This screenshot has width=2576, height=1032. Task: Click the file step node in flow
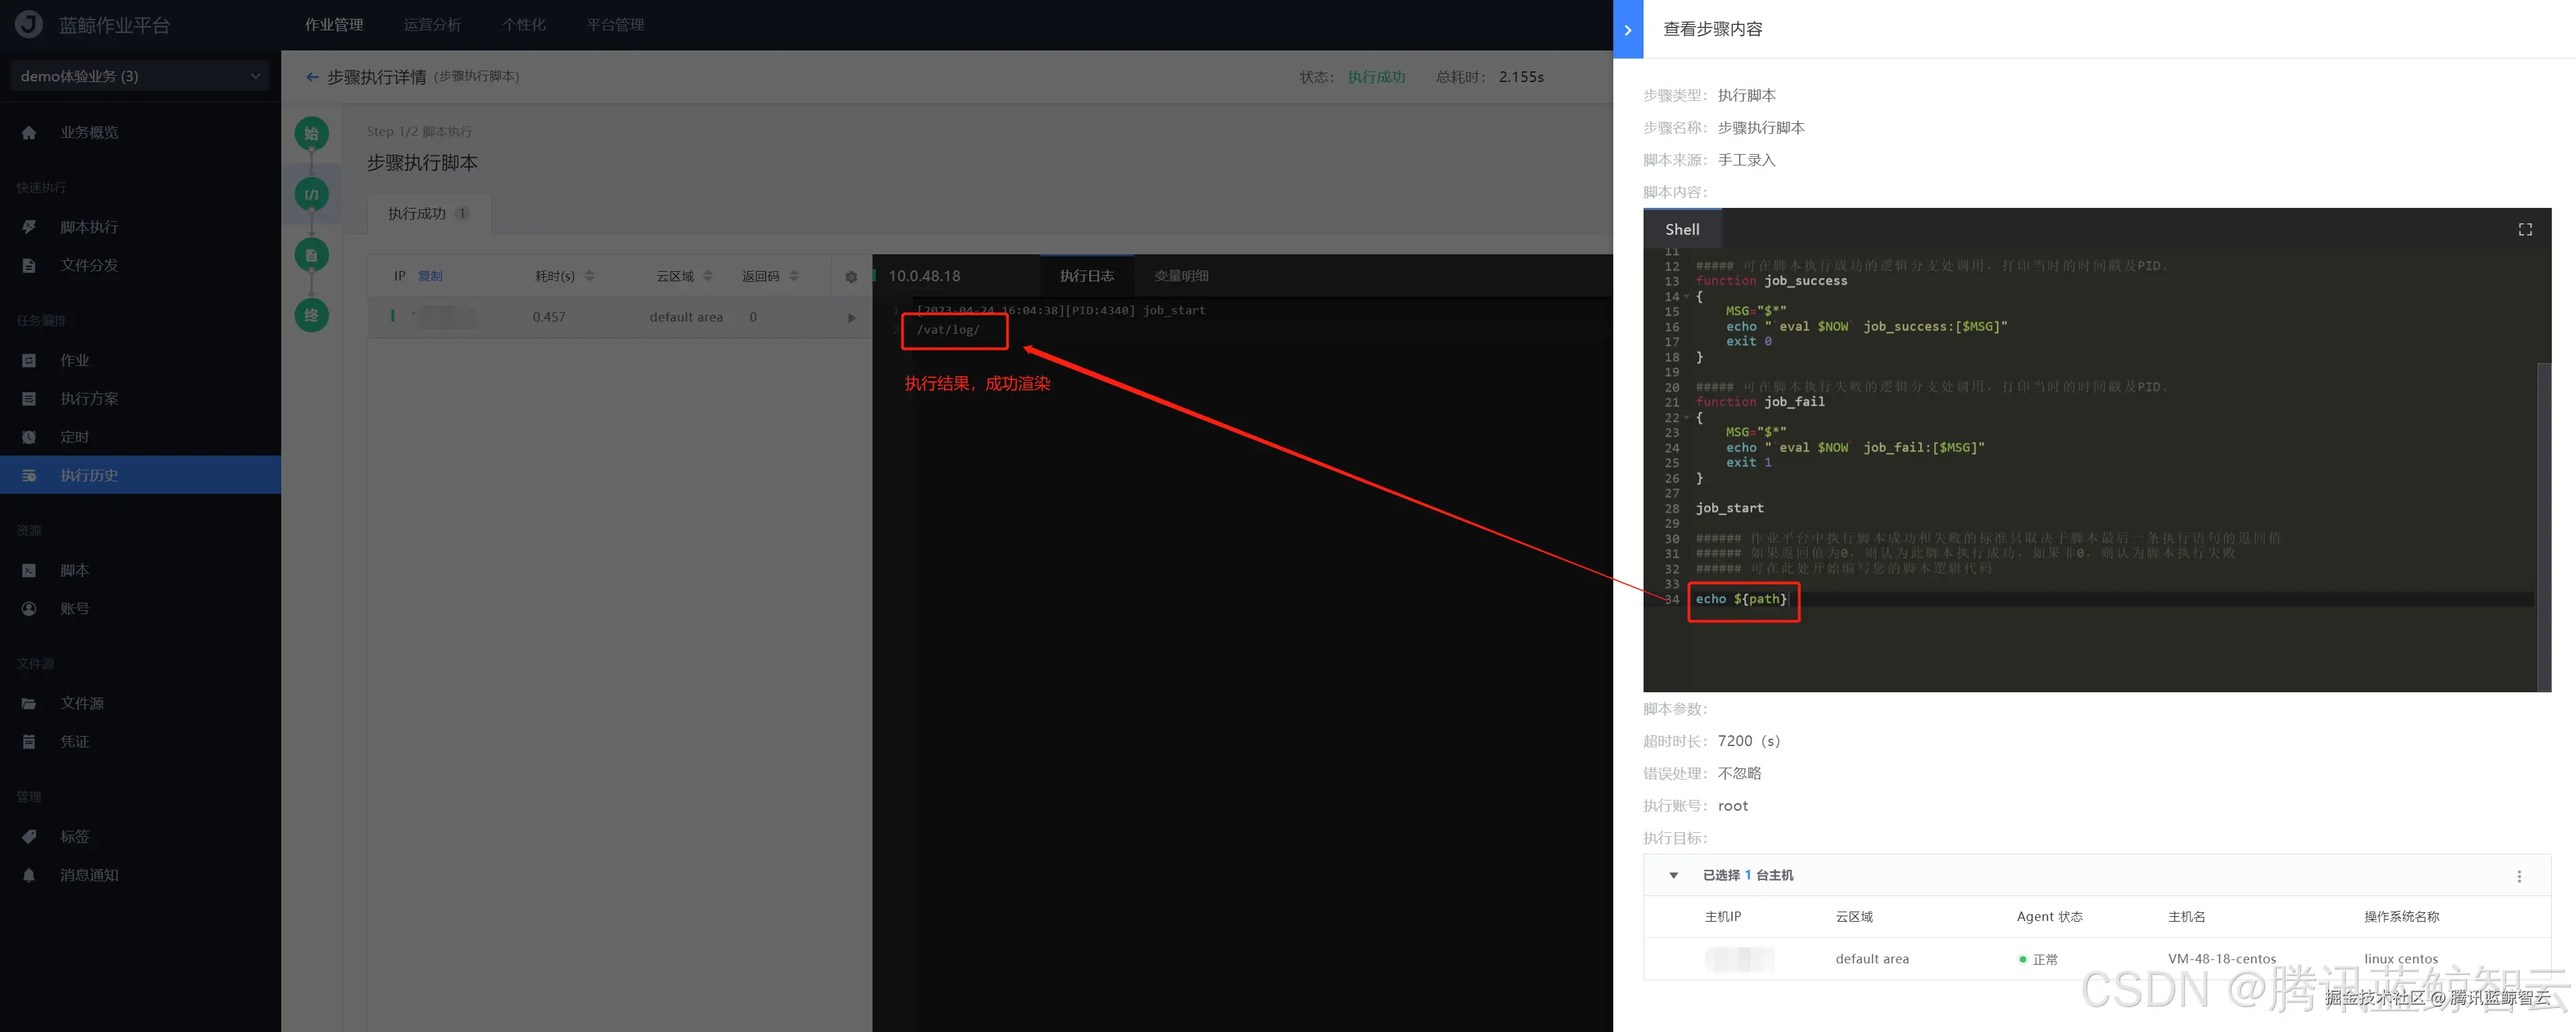click(x=312, y=255)
